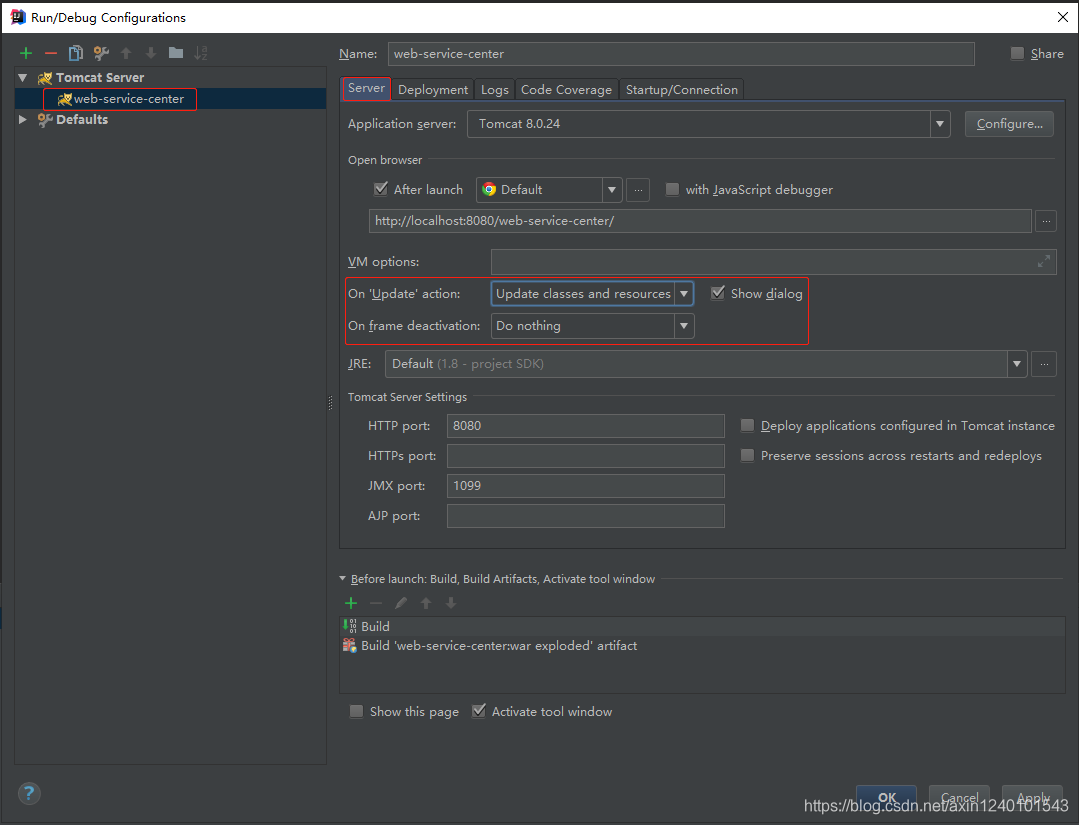Switch to the Code Coverage tab
Image resolution: width=1079 pixels, height=825 pixels.
click(x=566, y=89)
